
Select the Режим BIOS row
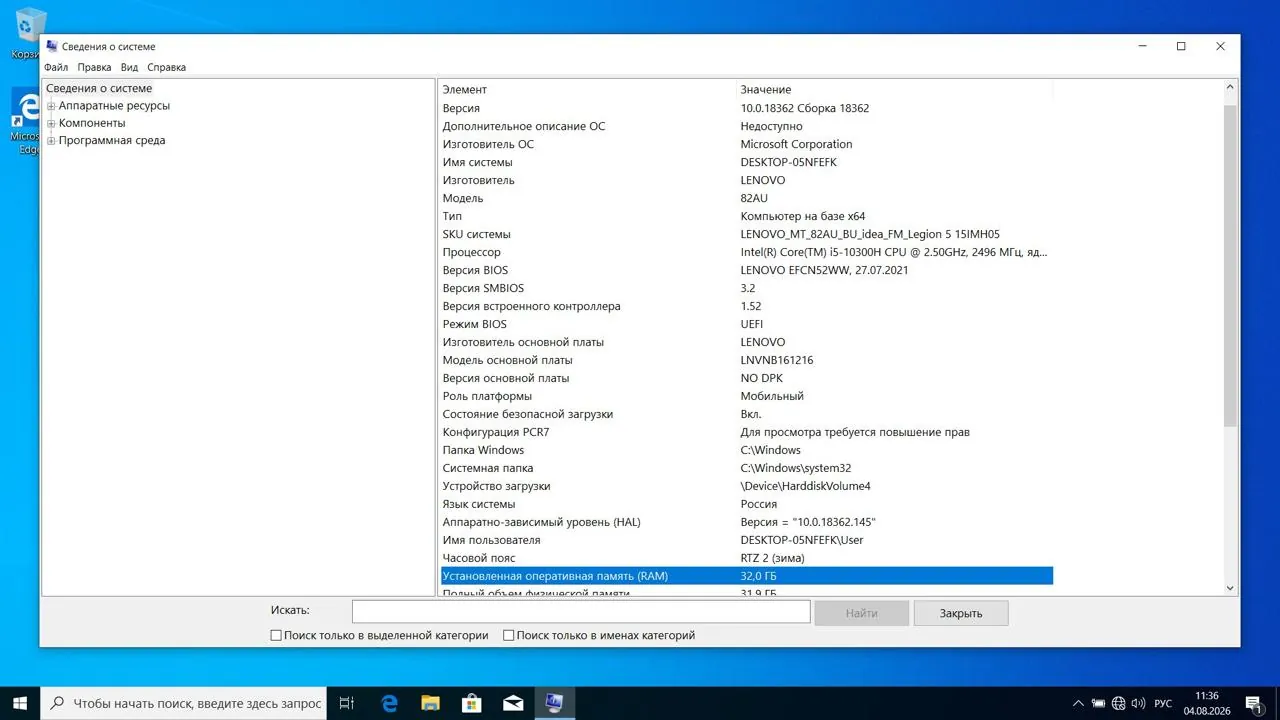pyautogui.click(x=747, y=324)
